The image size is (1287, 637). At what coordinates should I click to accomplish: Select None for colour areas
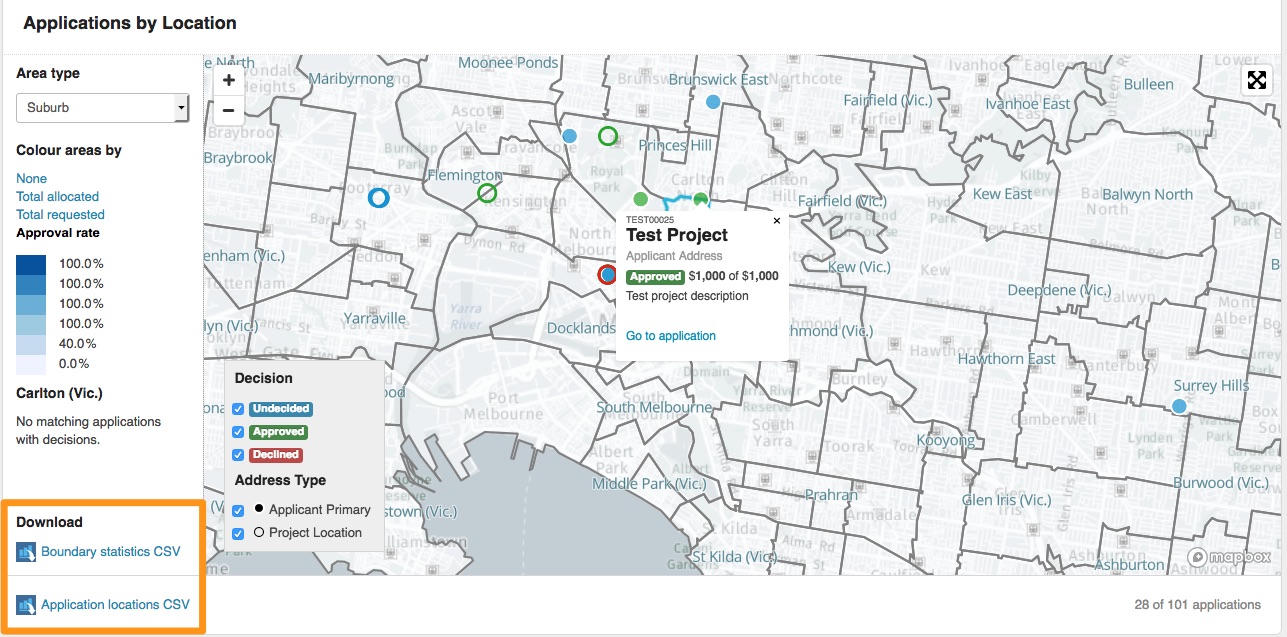pos(31,179)
